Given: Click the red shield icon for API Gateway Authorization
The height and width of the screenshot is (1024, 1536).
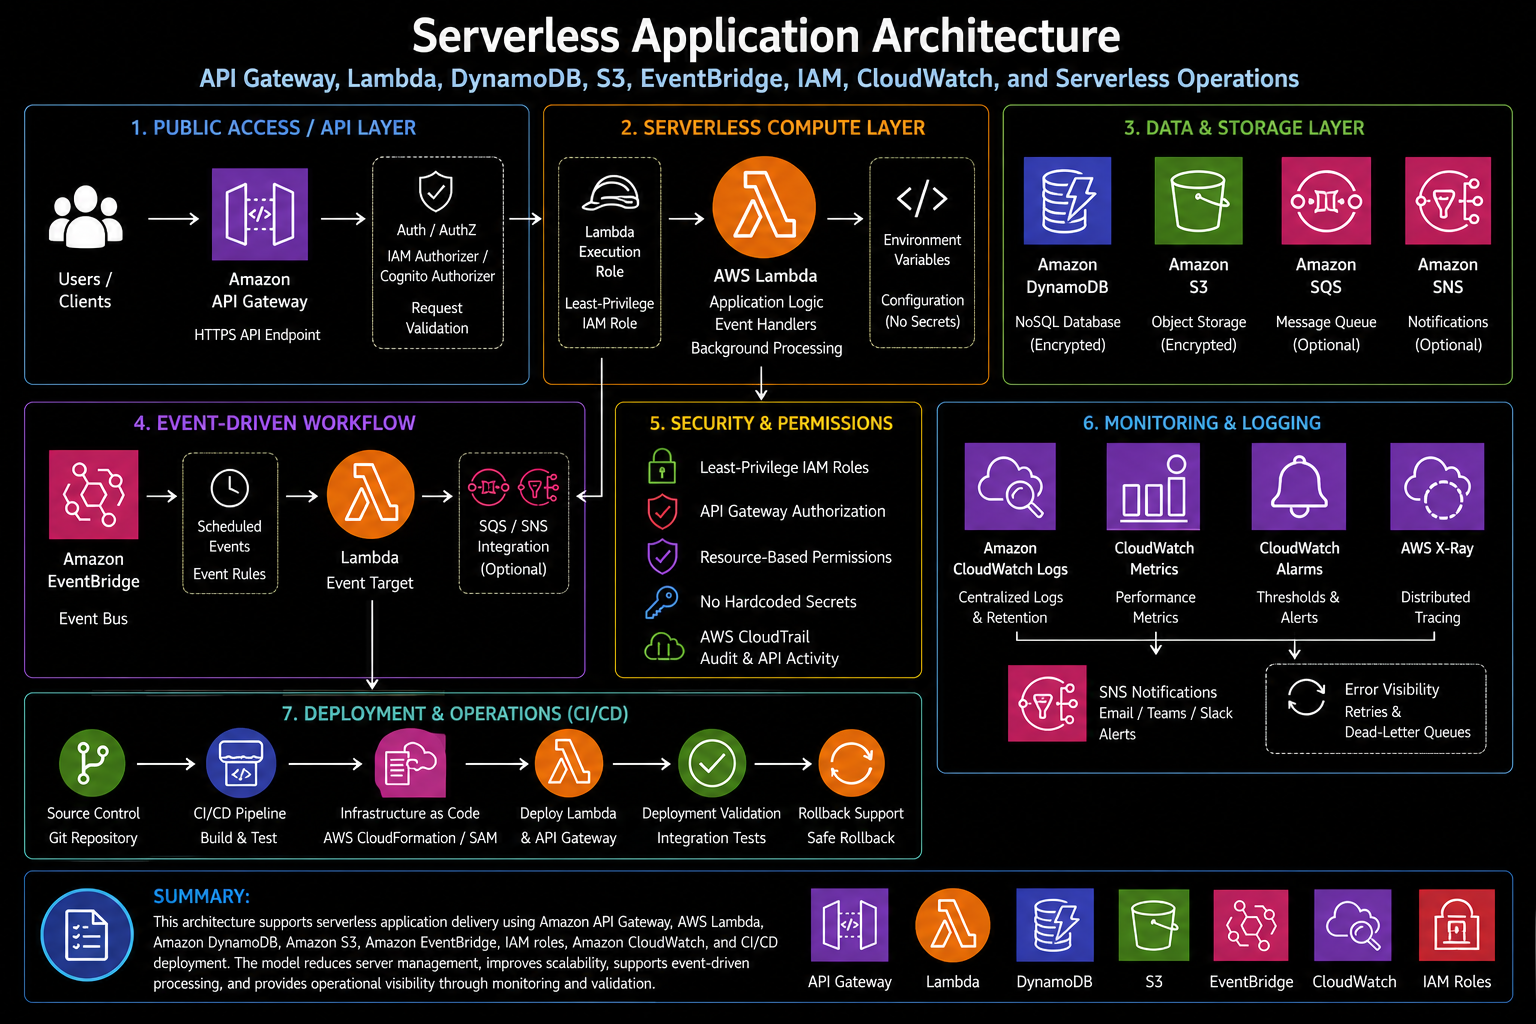Looking at the screenshot, I should pyautogui.click(x=662, y=511).
